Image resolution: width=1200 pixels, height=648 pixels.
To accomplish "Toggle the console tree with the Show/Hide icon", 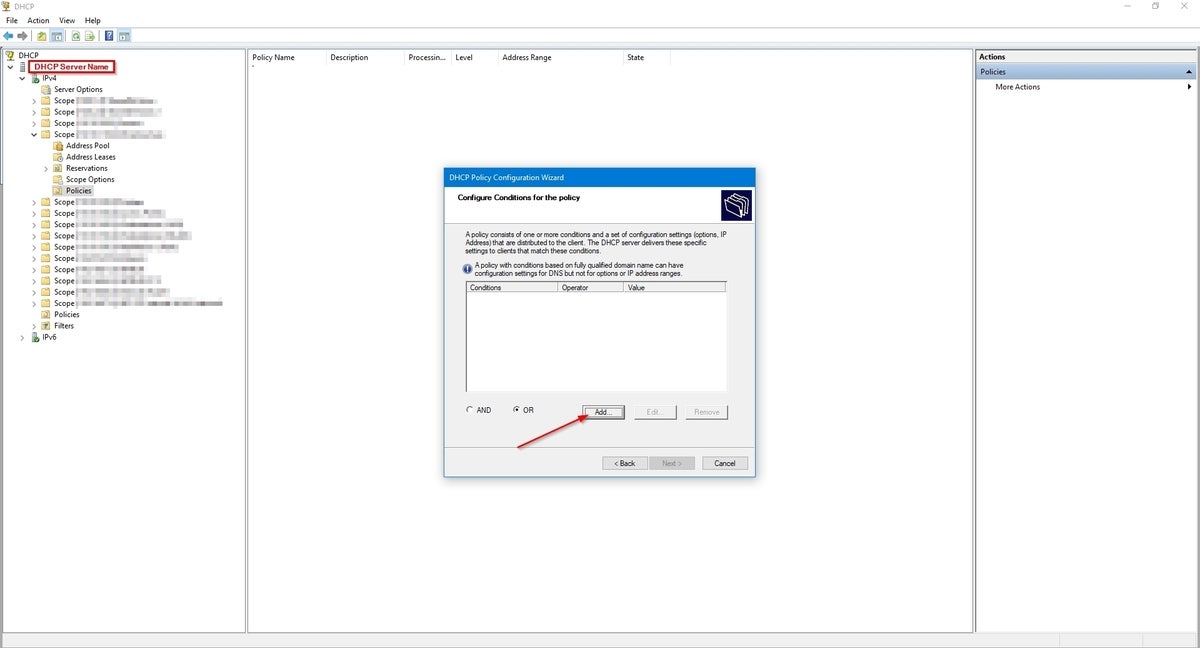I will click(x=57, y=36).
